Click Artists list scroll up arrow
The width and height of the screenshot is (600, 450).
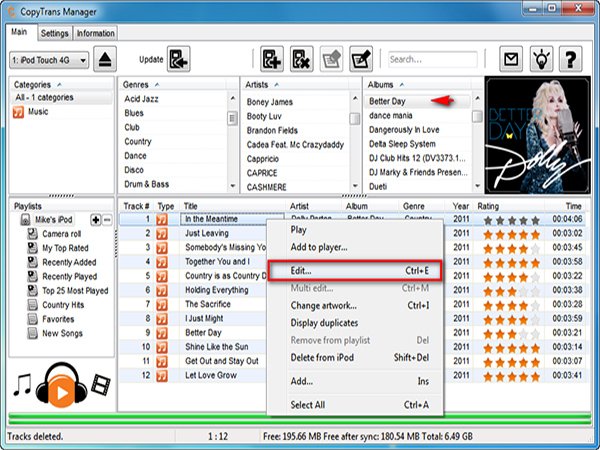tap(355, 98)
